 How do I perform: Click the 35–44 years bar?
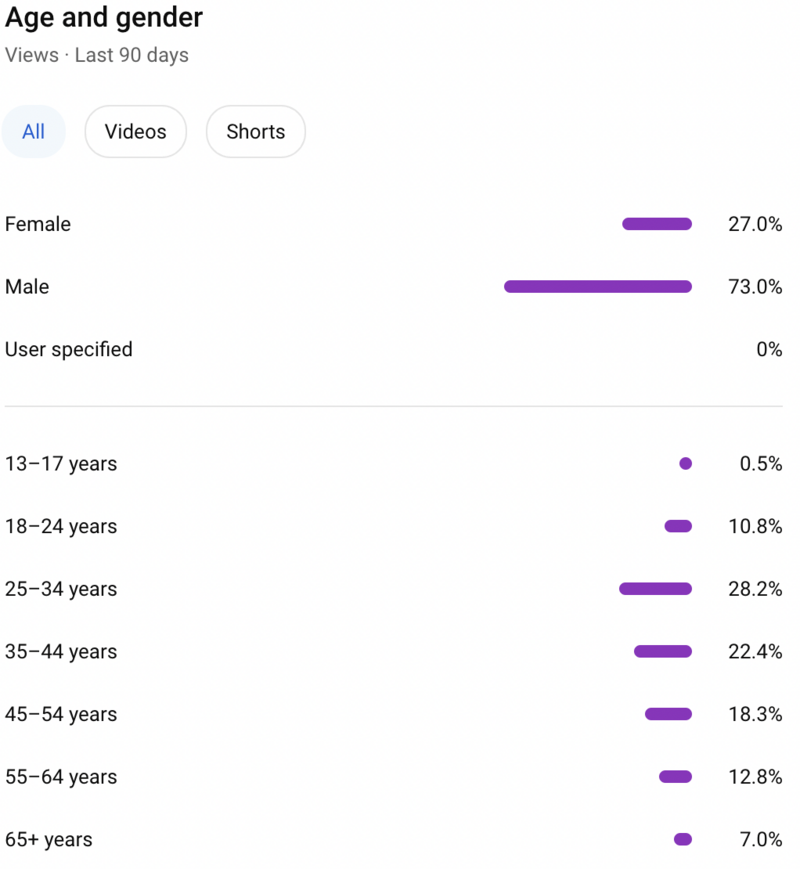663,652
